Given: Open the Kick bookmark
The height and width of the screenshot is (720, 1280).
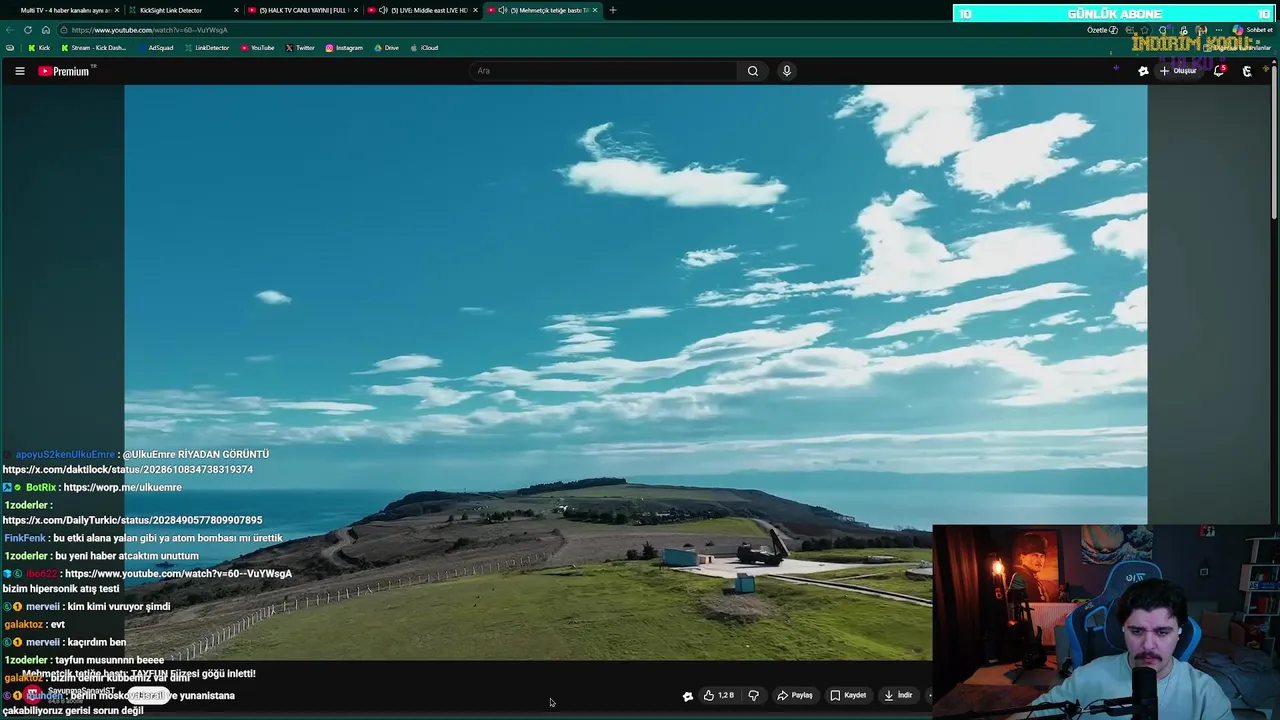Looking at the screenshot, I should click(x=39, y=48).
